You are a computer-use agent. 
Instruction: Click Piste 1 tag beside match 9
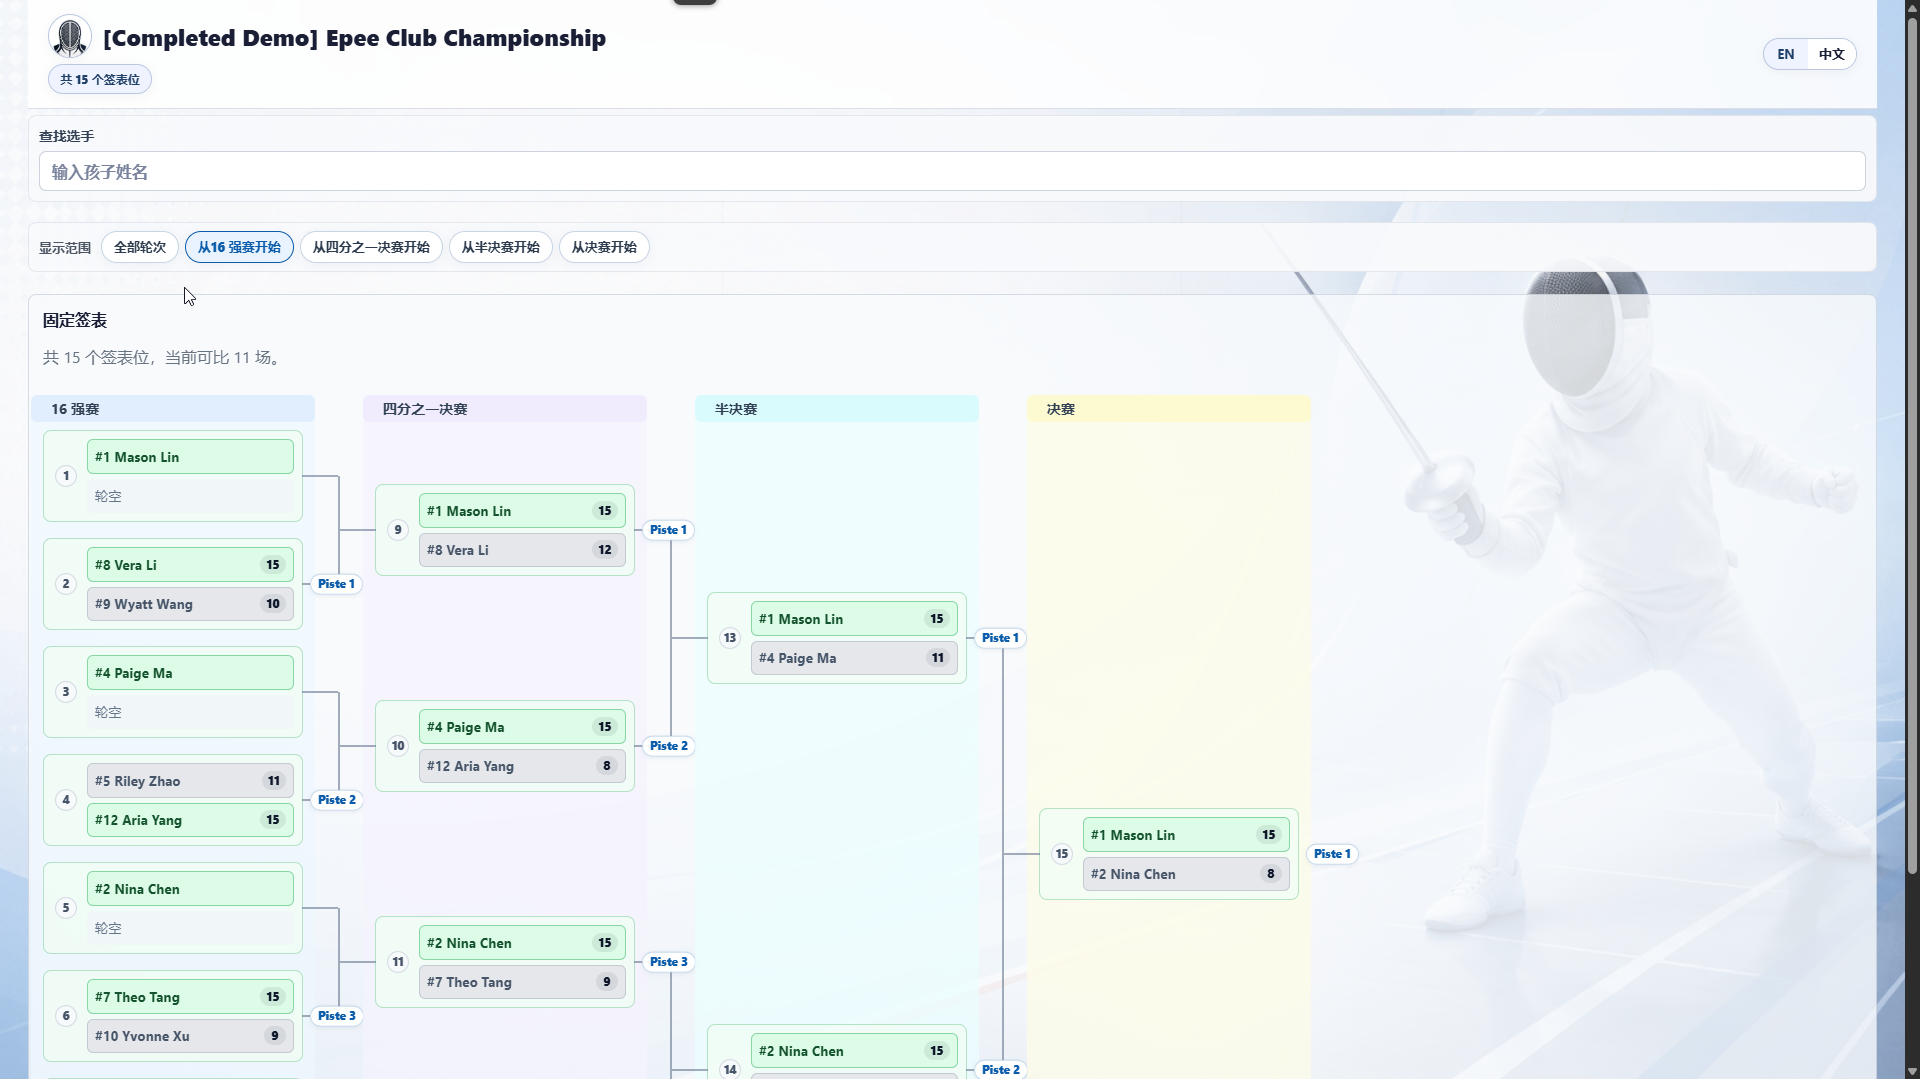click(668, 530)
